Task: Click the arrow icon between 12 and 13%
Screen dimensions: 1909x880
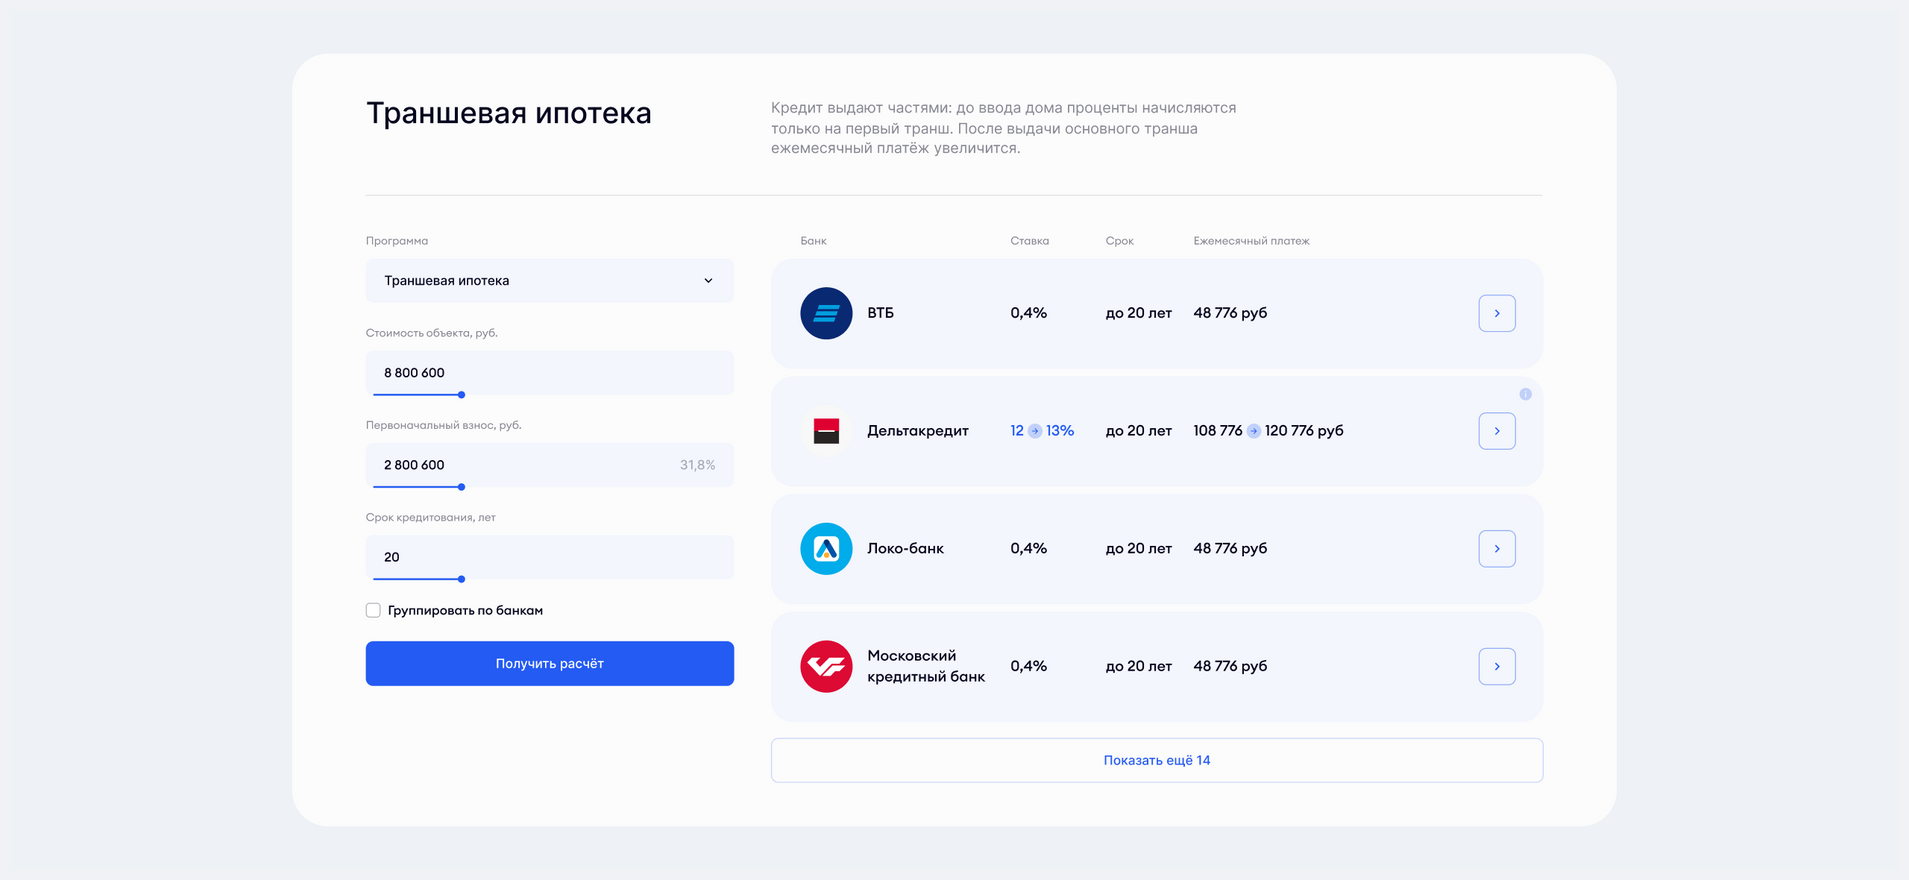Action: (x=1035, y=431)
